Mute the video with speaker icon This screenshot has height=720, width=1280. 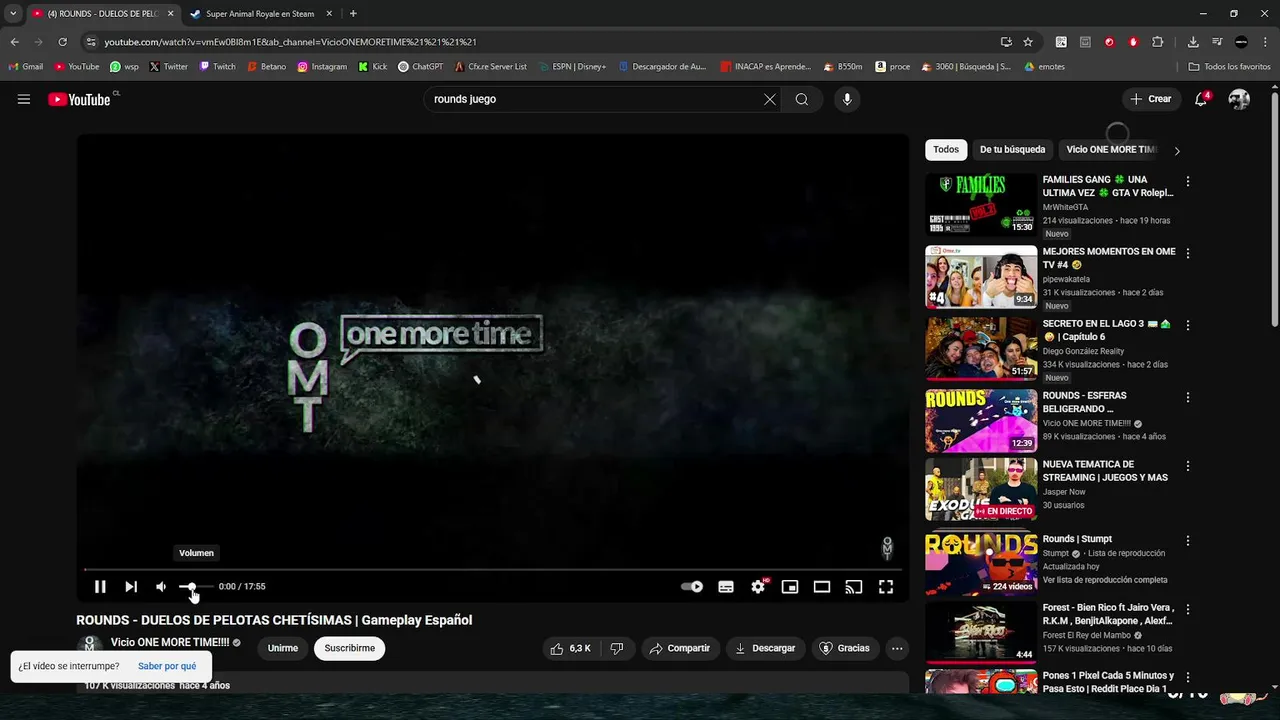coord(161,587)
